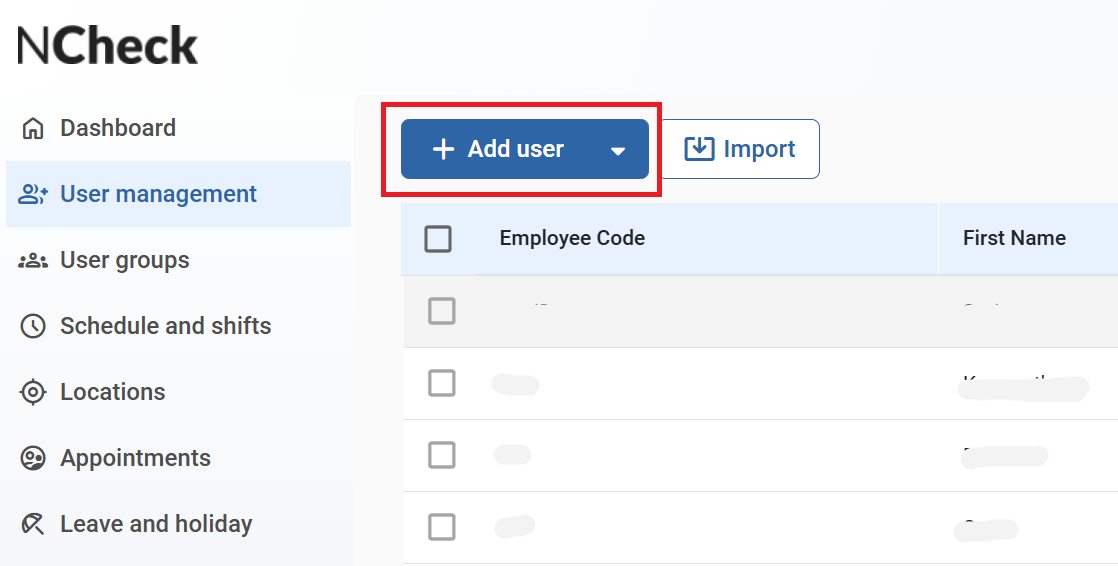Click the Schedule and shifts clock icon
Viewport: 1118px width, 566px height.
coord(33,326)
